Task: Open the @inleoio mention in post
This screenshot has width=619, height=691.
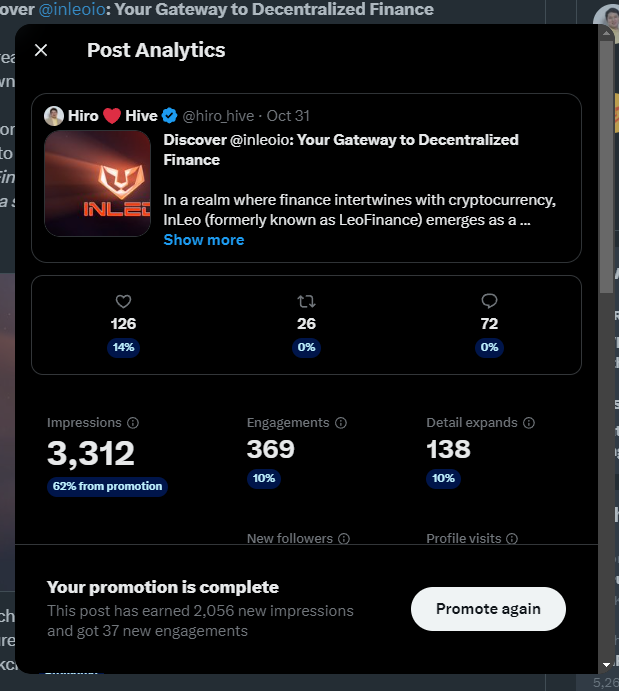Action: [x=261, y=140]
